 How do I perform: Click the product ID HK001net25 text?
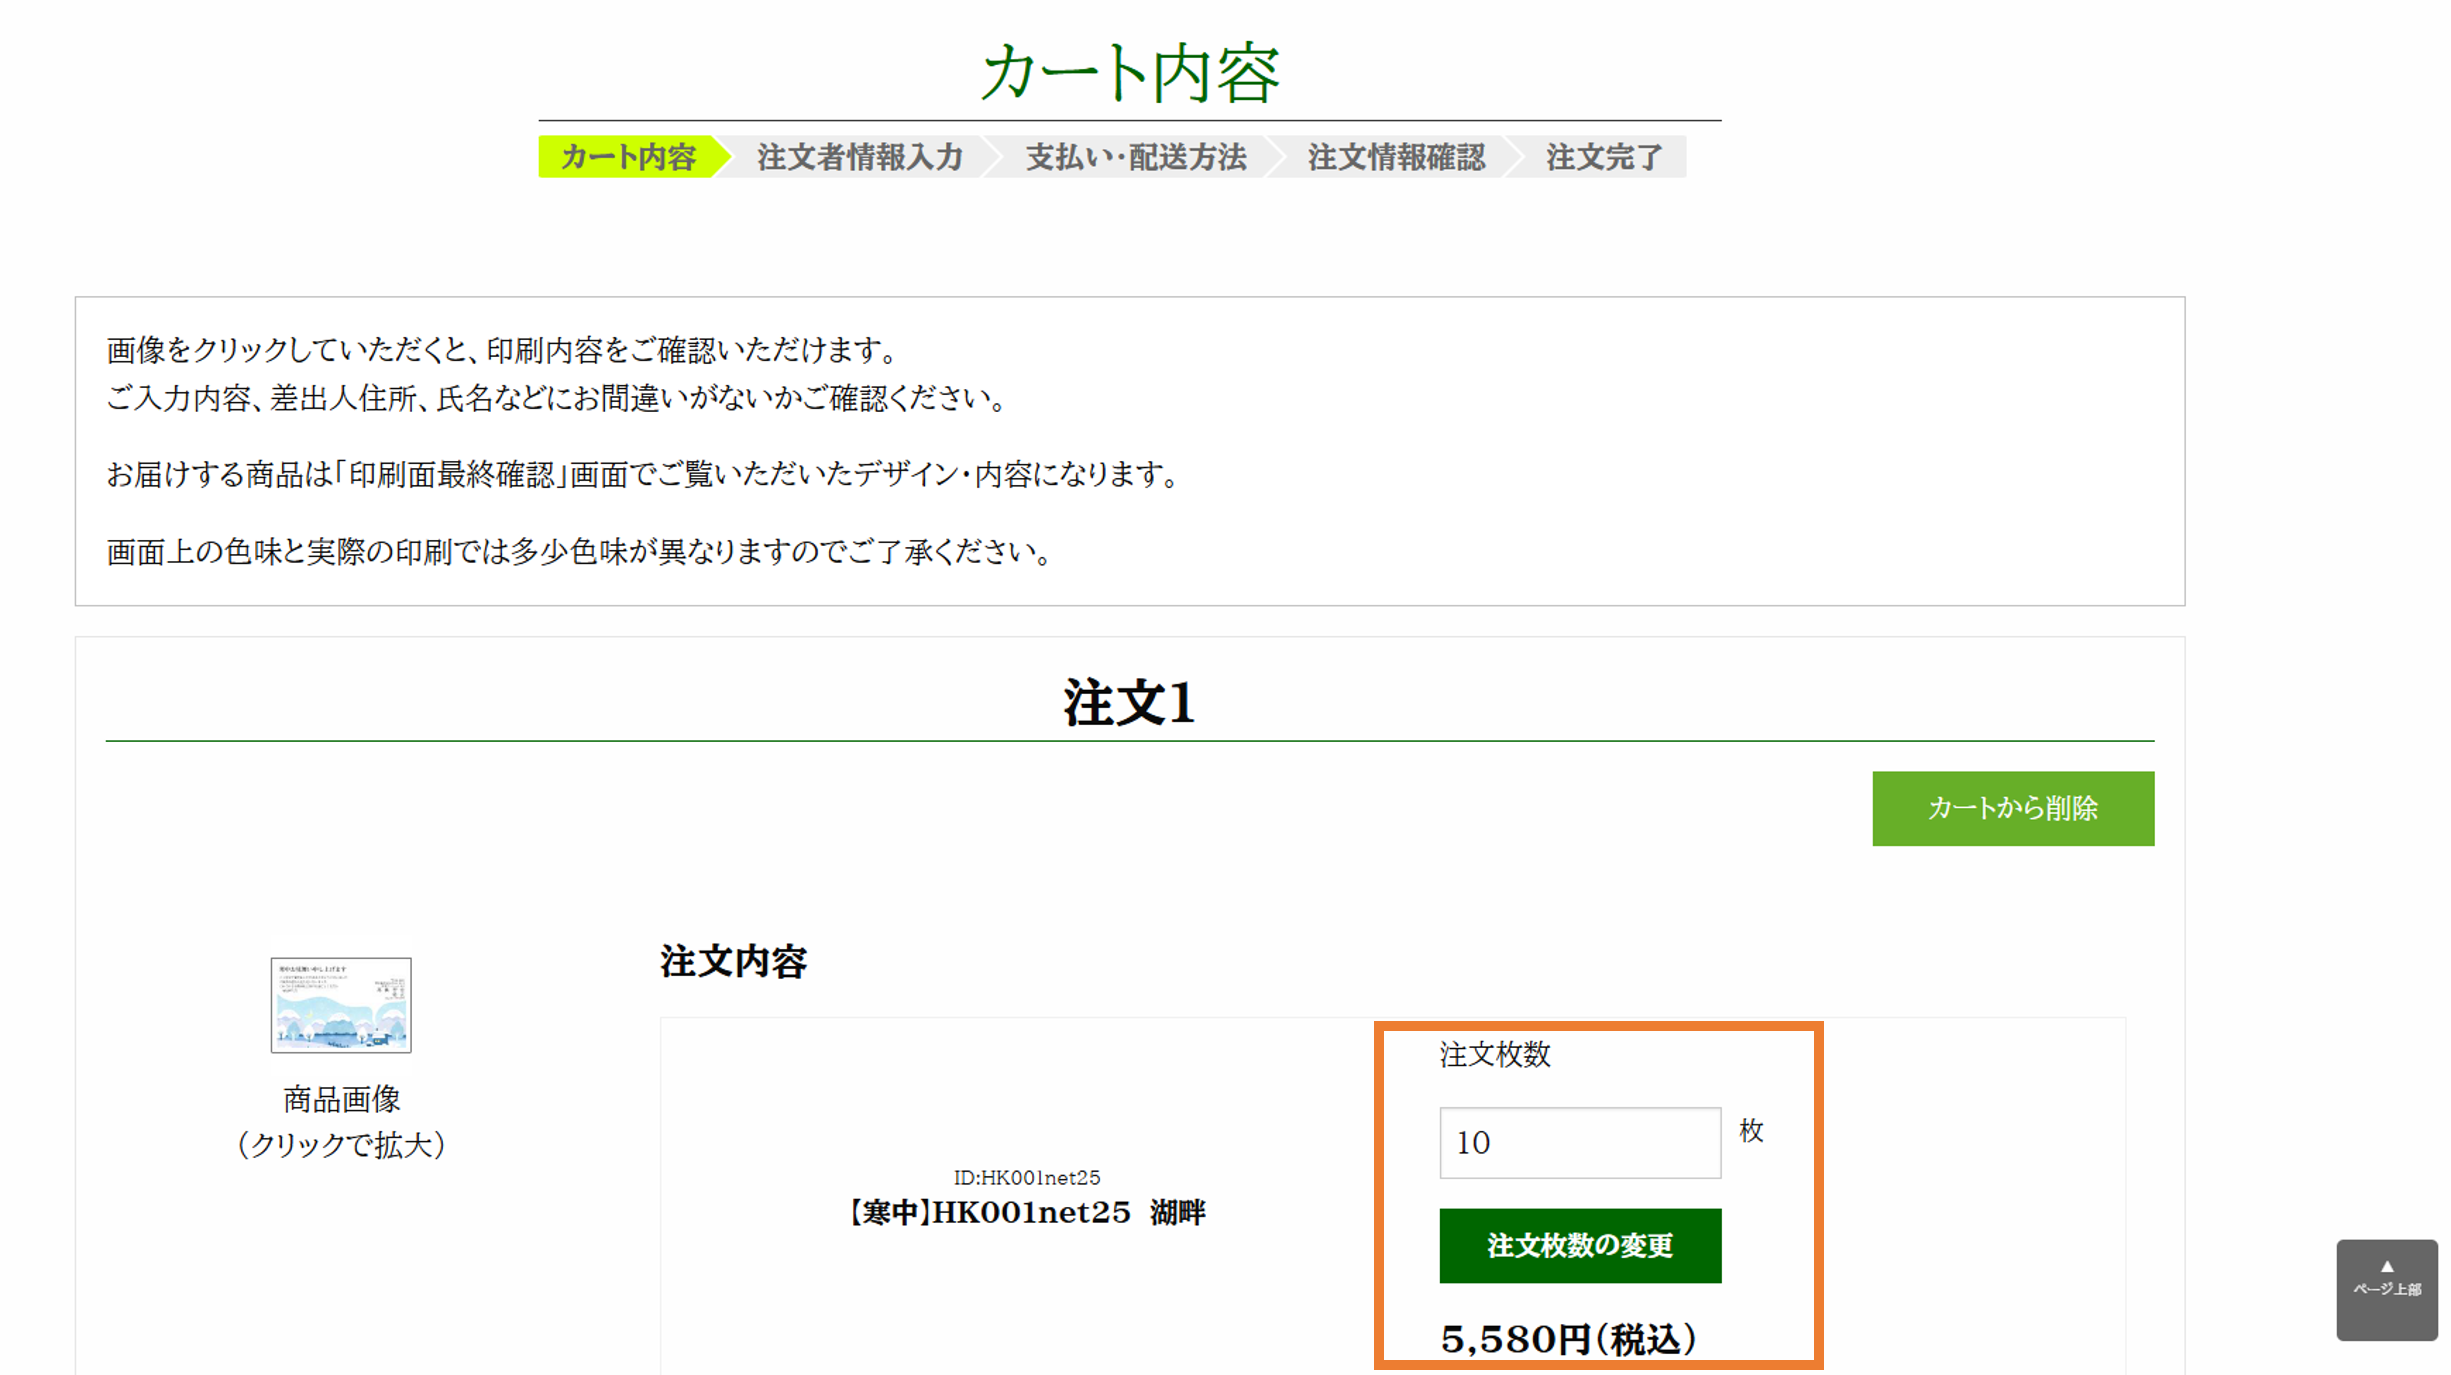[x=1027, y=1177]
